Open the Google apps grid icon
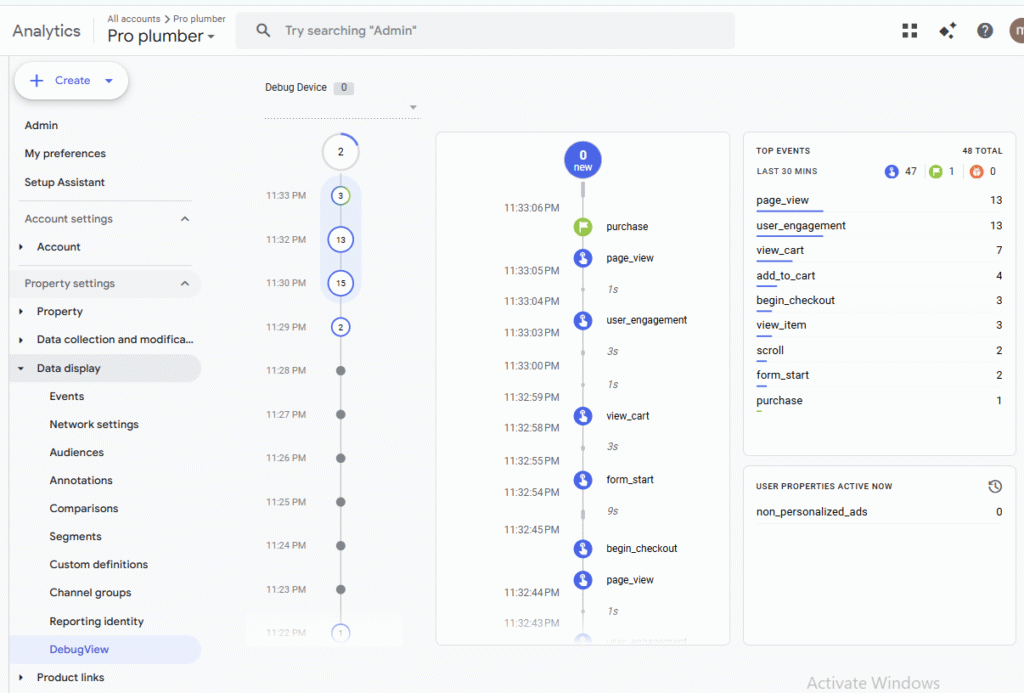Image resolution: width=1024 pixels, height=693 pixels. click(909, 31)
